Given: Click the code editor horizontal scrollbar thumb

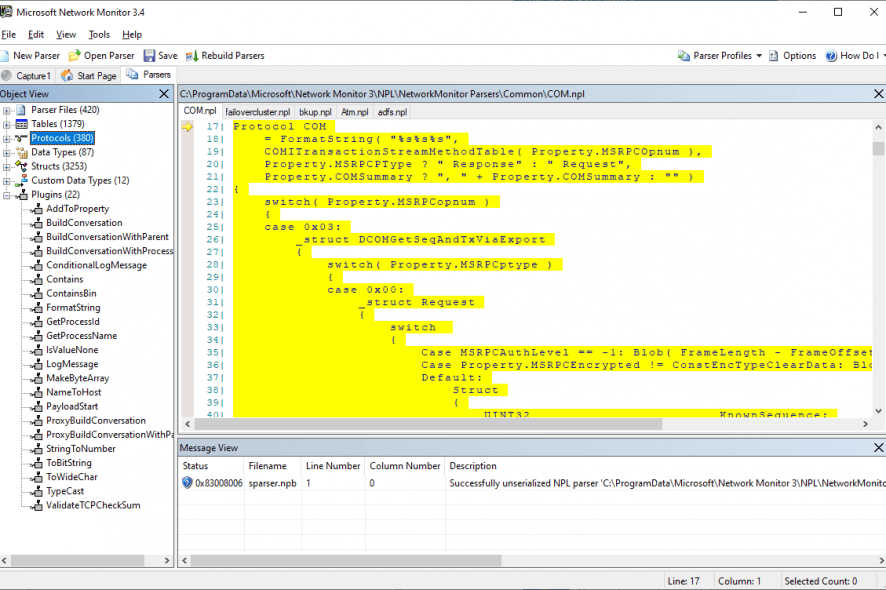Looking at the screenshot, I should point(428,424).
